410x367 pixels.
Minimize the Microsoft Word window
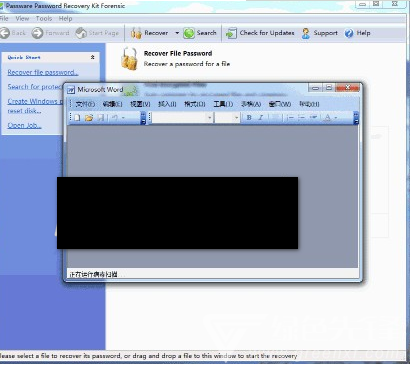pyautogui.click(x=315, y=88)
